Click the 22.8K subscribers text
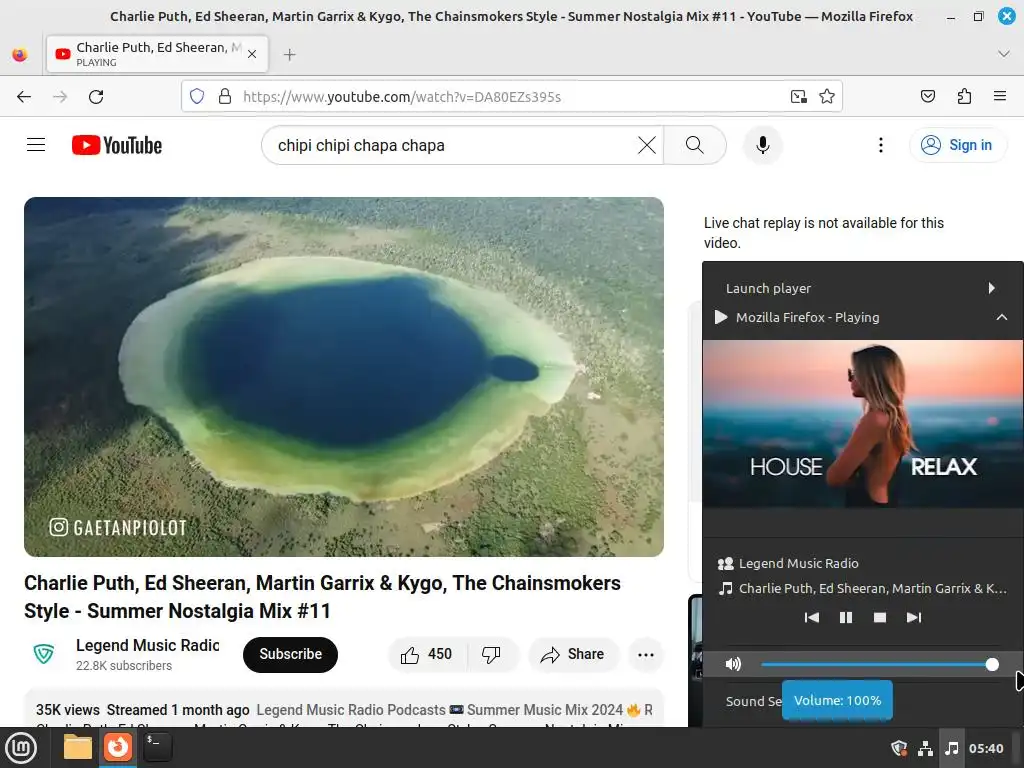Image resolution: width=1024 pixels, height=768 pixels. (124, 665)
